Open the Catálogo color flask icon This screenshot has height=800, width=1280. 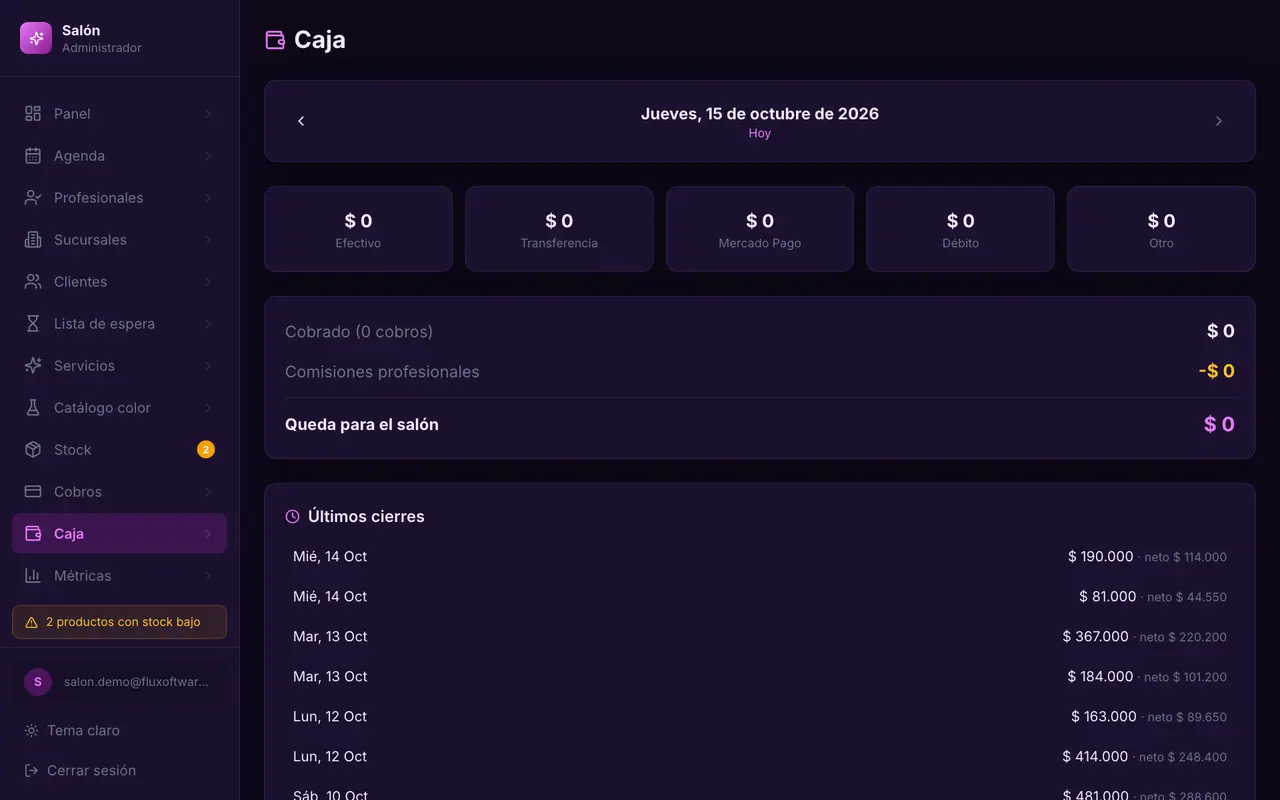click(33, 408)
